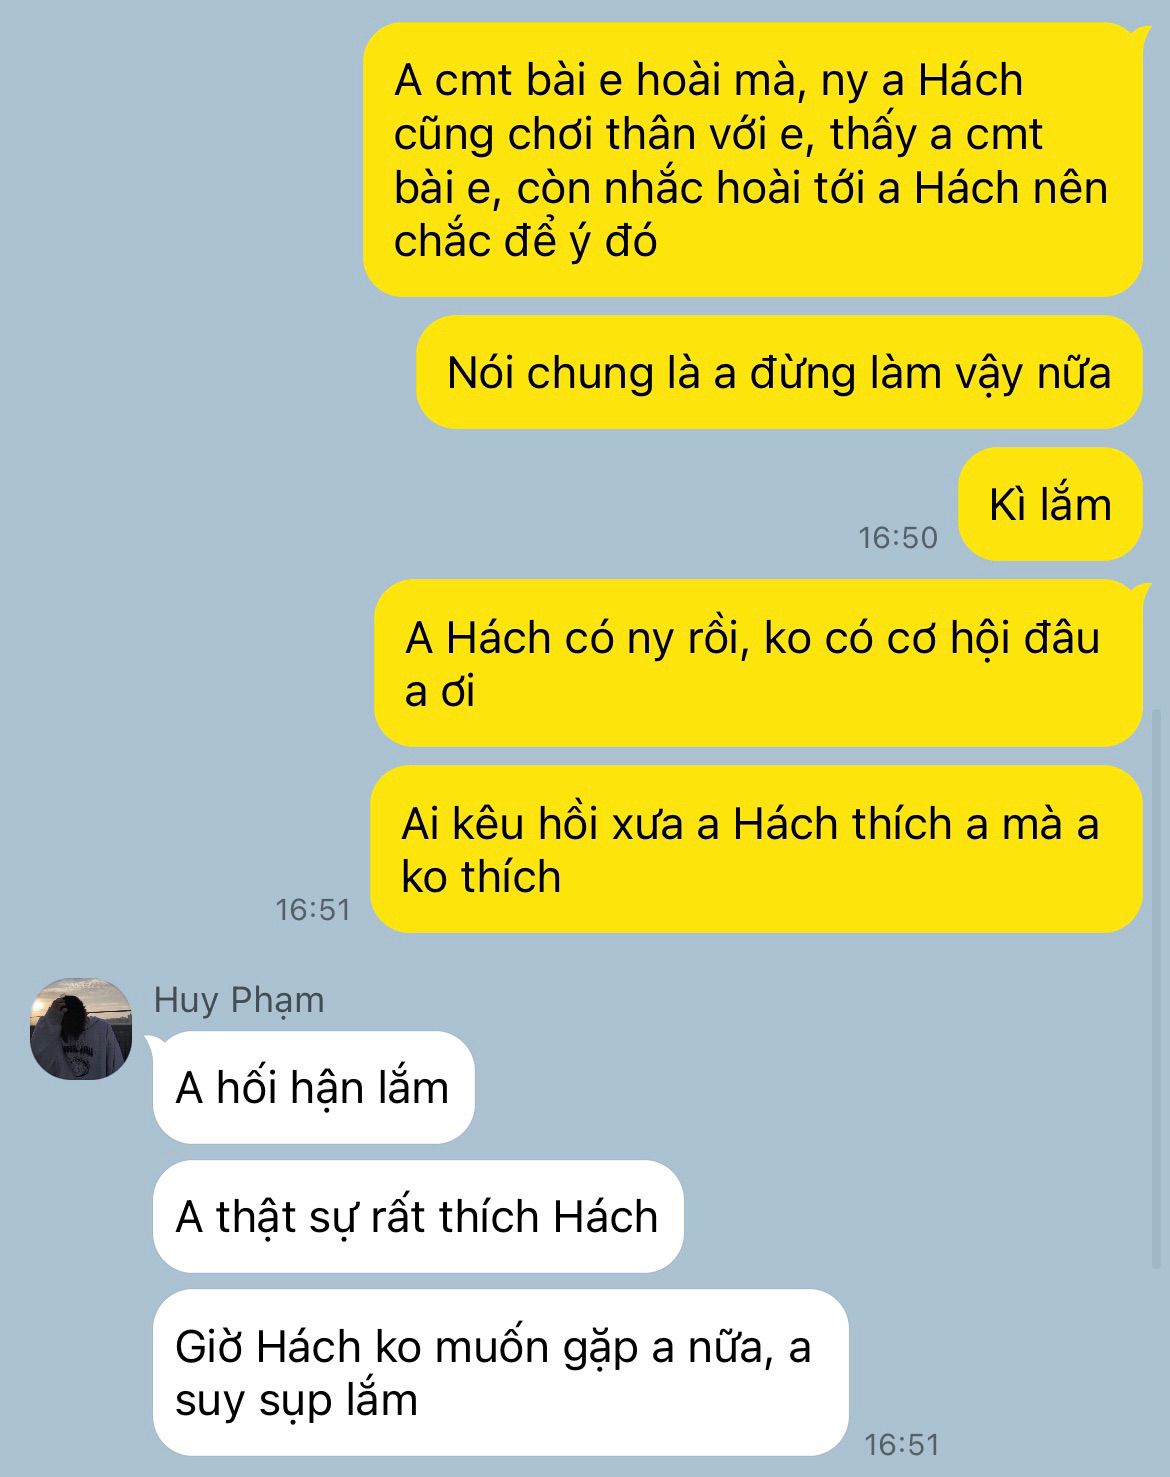Tap the words 'a ơi' in a yellow message
The image size is (1170, 1477).
(x=439, y=691)
